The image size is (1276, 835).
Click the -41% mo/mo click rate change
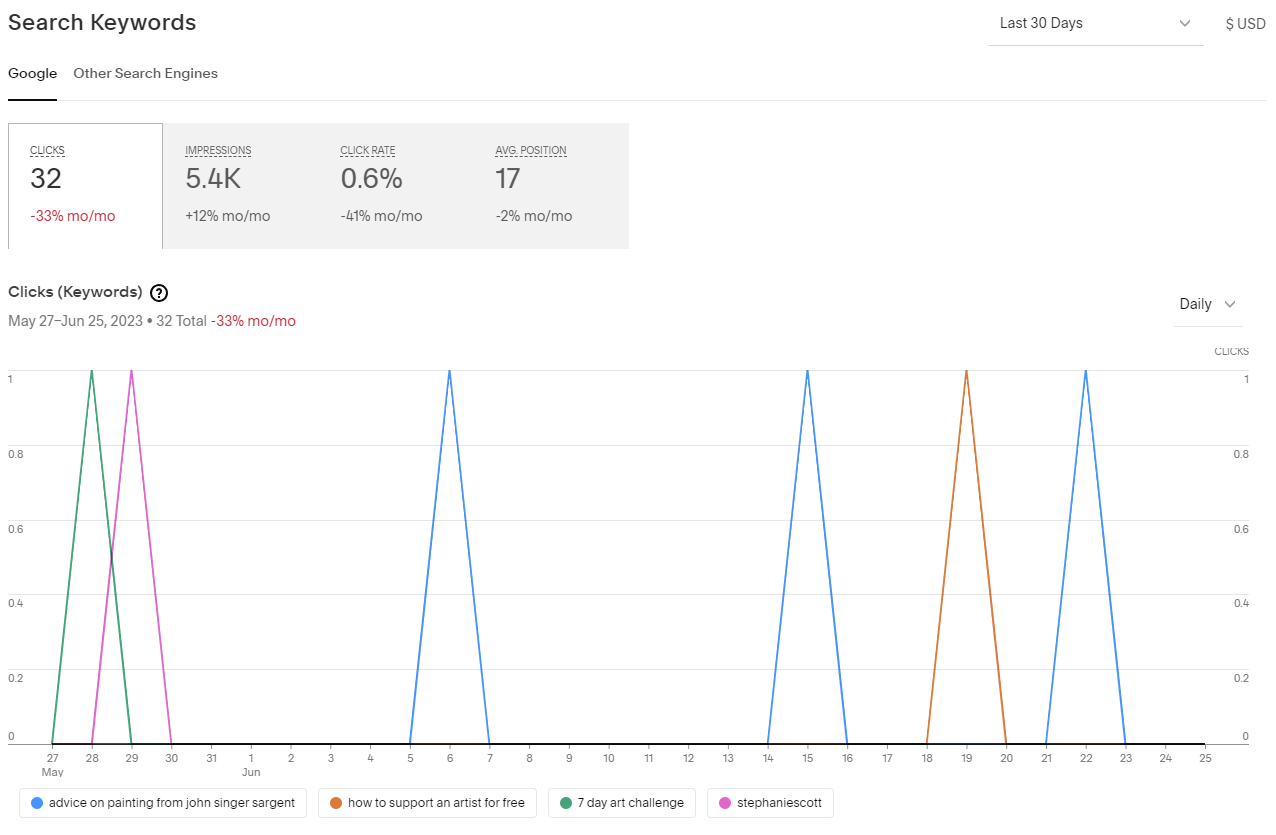click(x=381, y=216)
